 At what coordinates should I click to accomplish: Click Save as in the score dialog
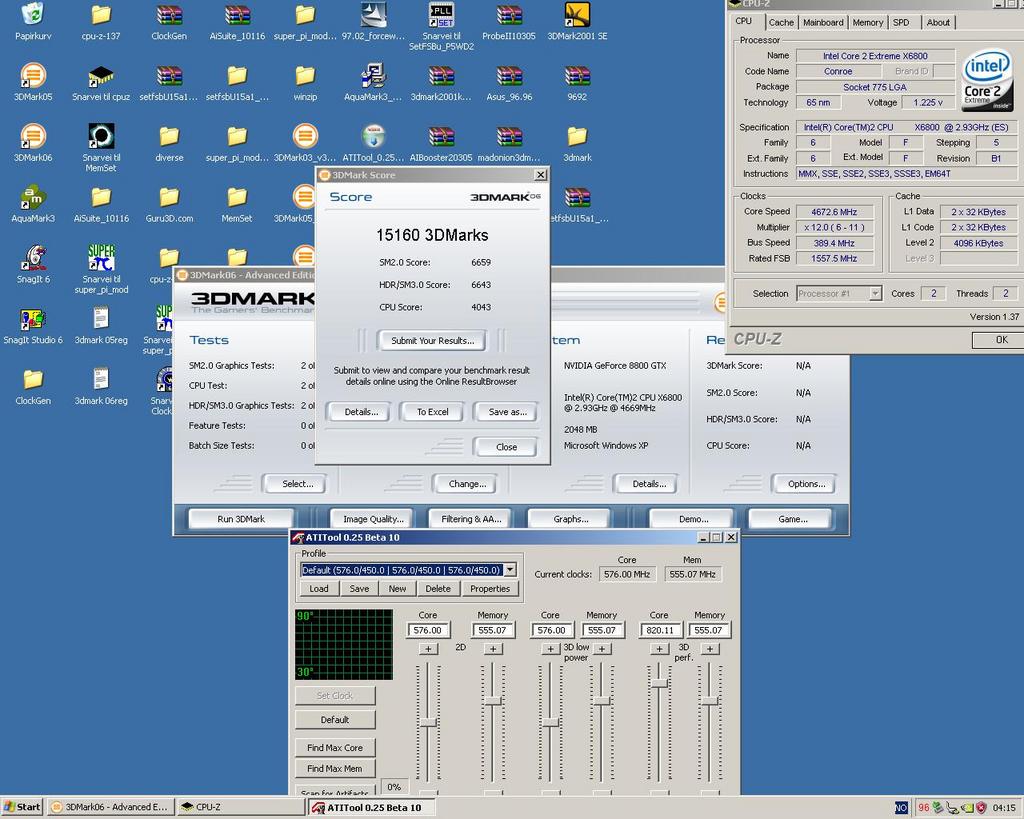(507, 412)
